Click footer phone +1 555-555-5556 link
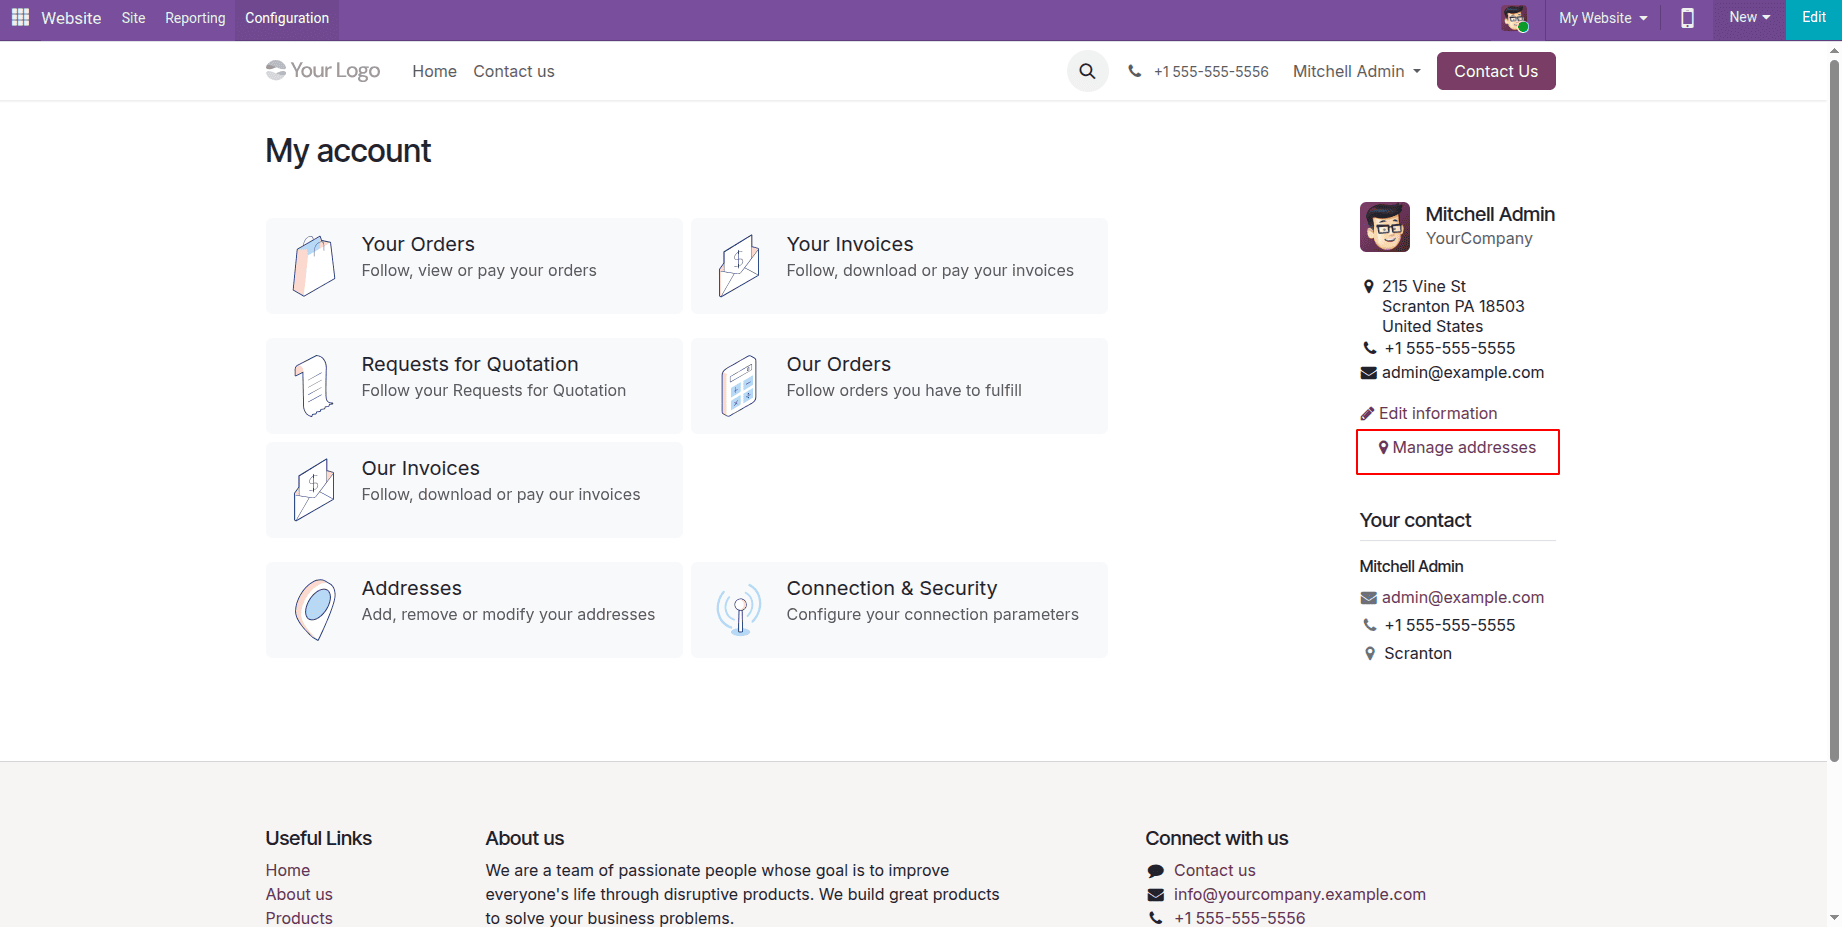 click(x=1240, y=918)
